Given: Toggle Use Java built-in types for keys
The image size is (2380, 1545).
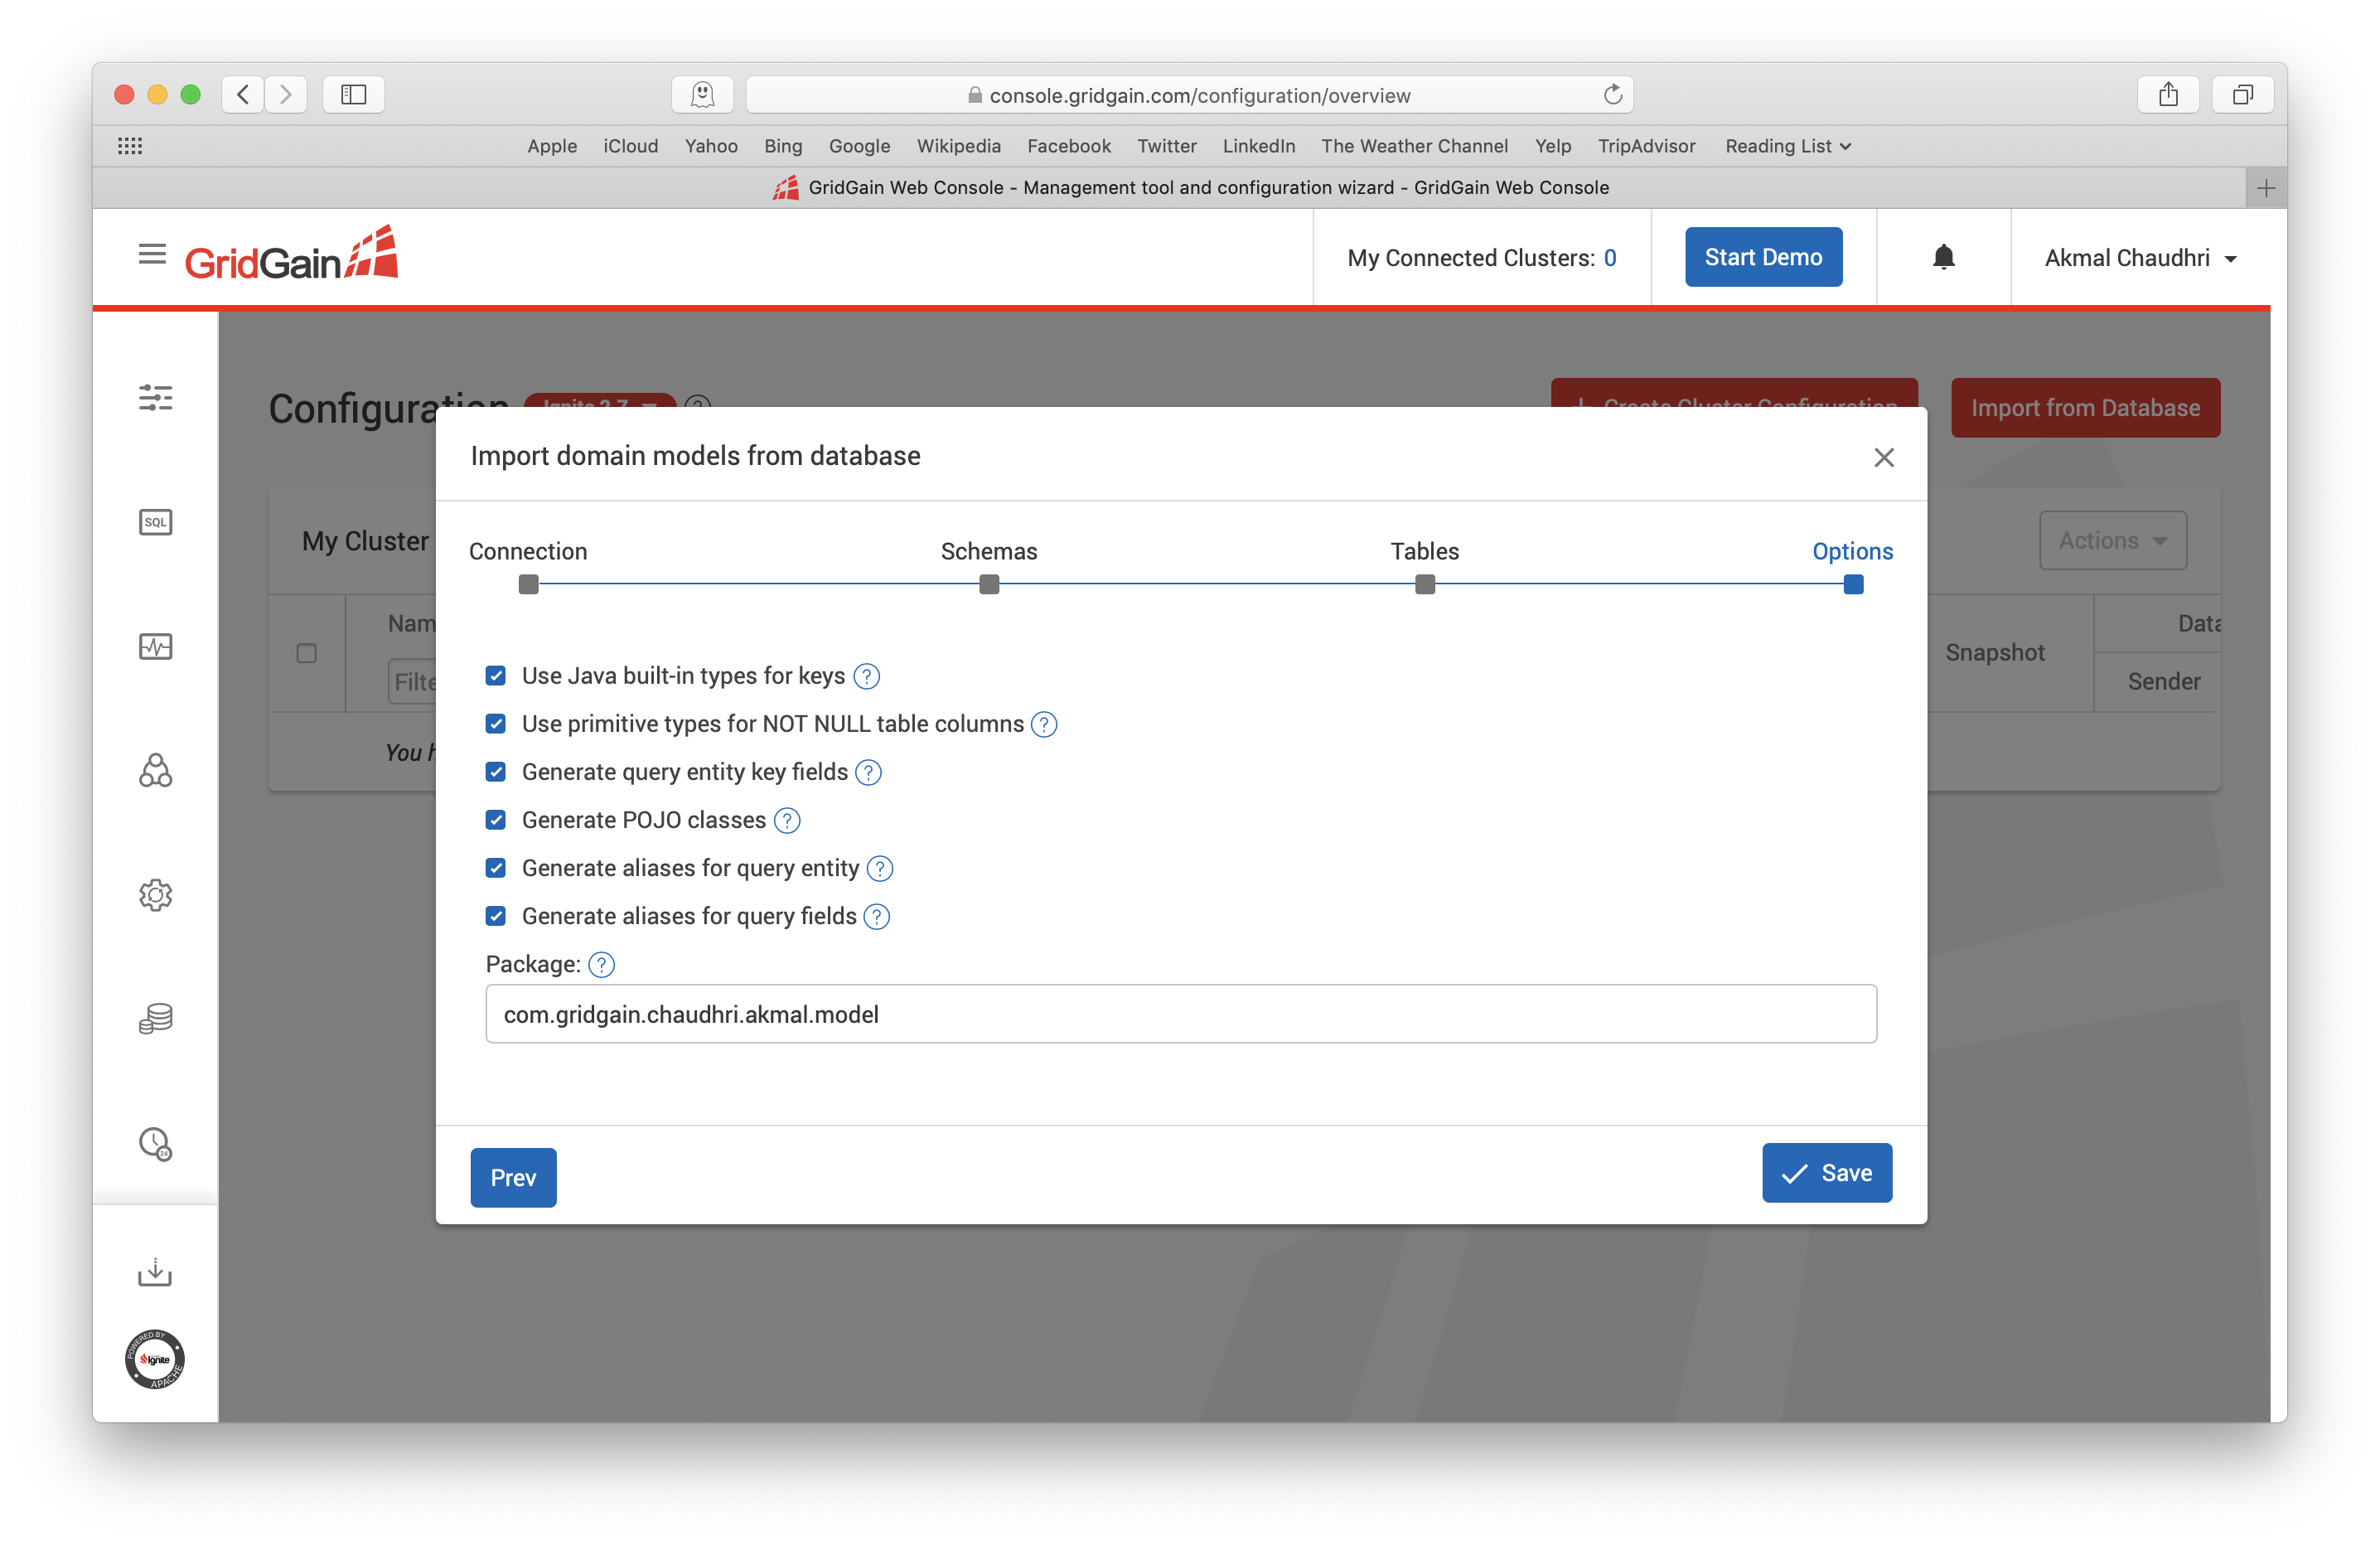Looking at the screenshot, I should [x=496, y=676].
